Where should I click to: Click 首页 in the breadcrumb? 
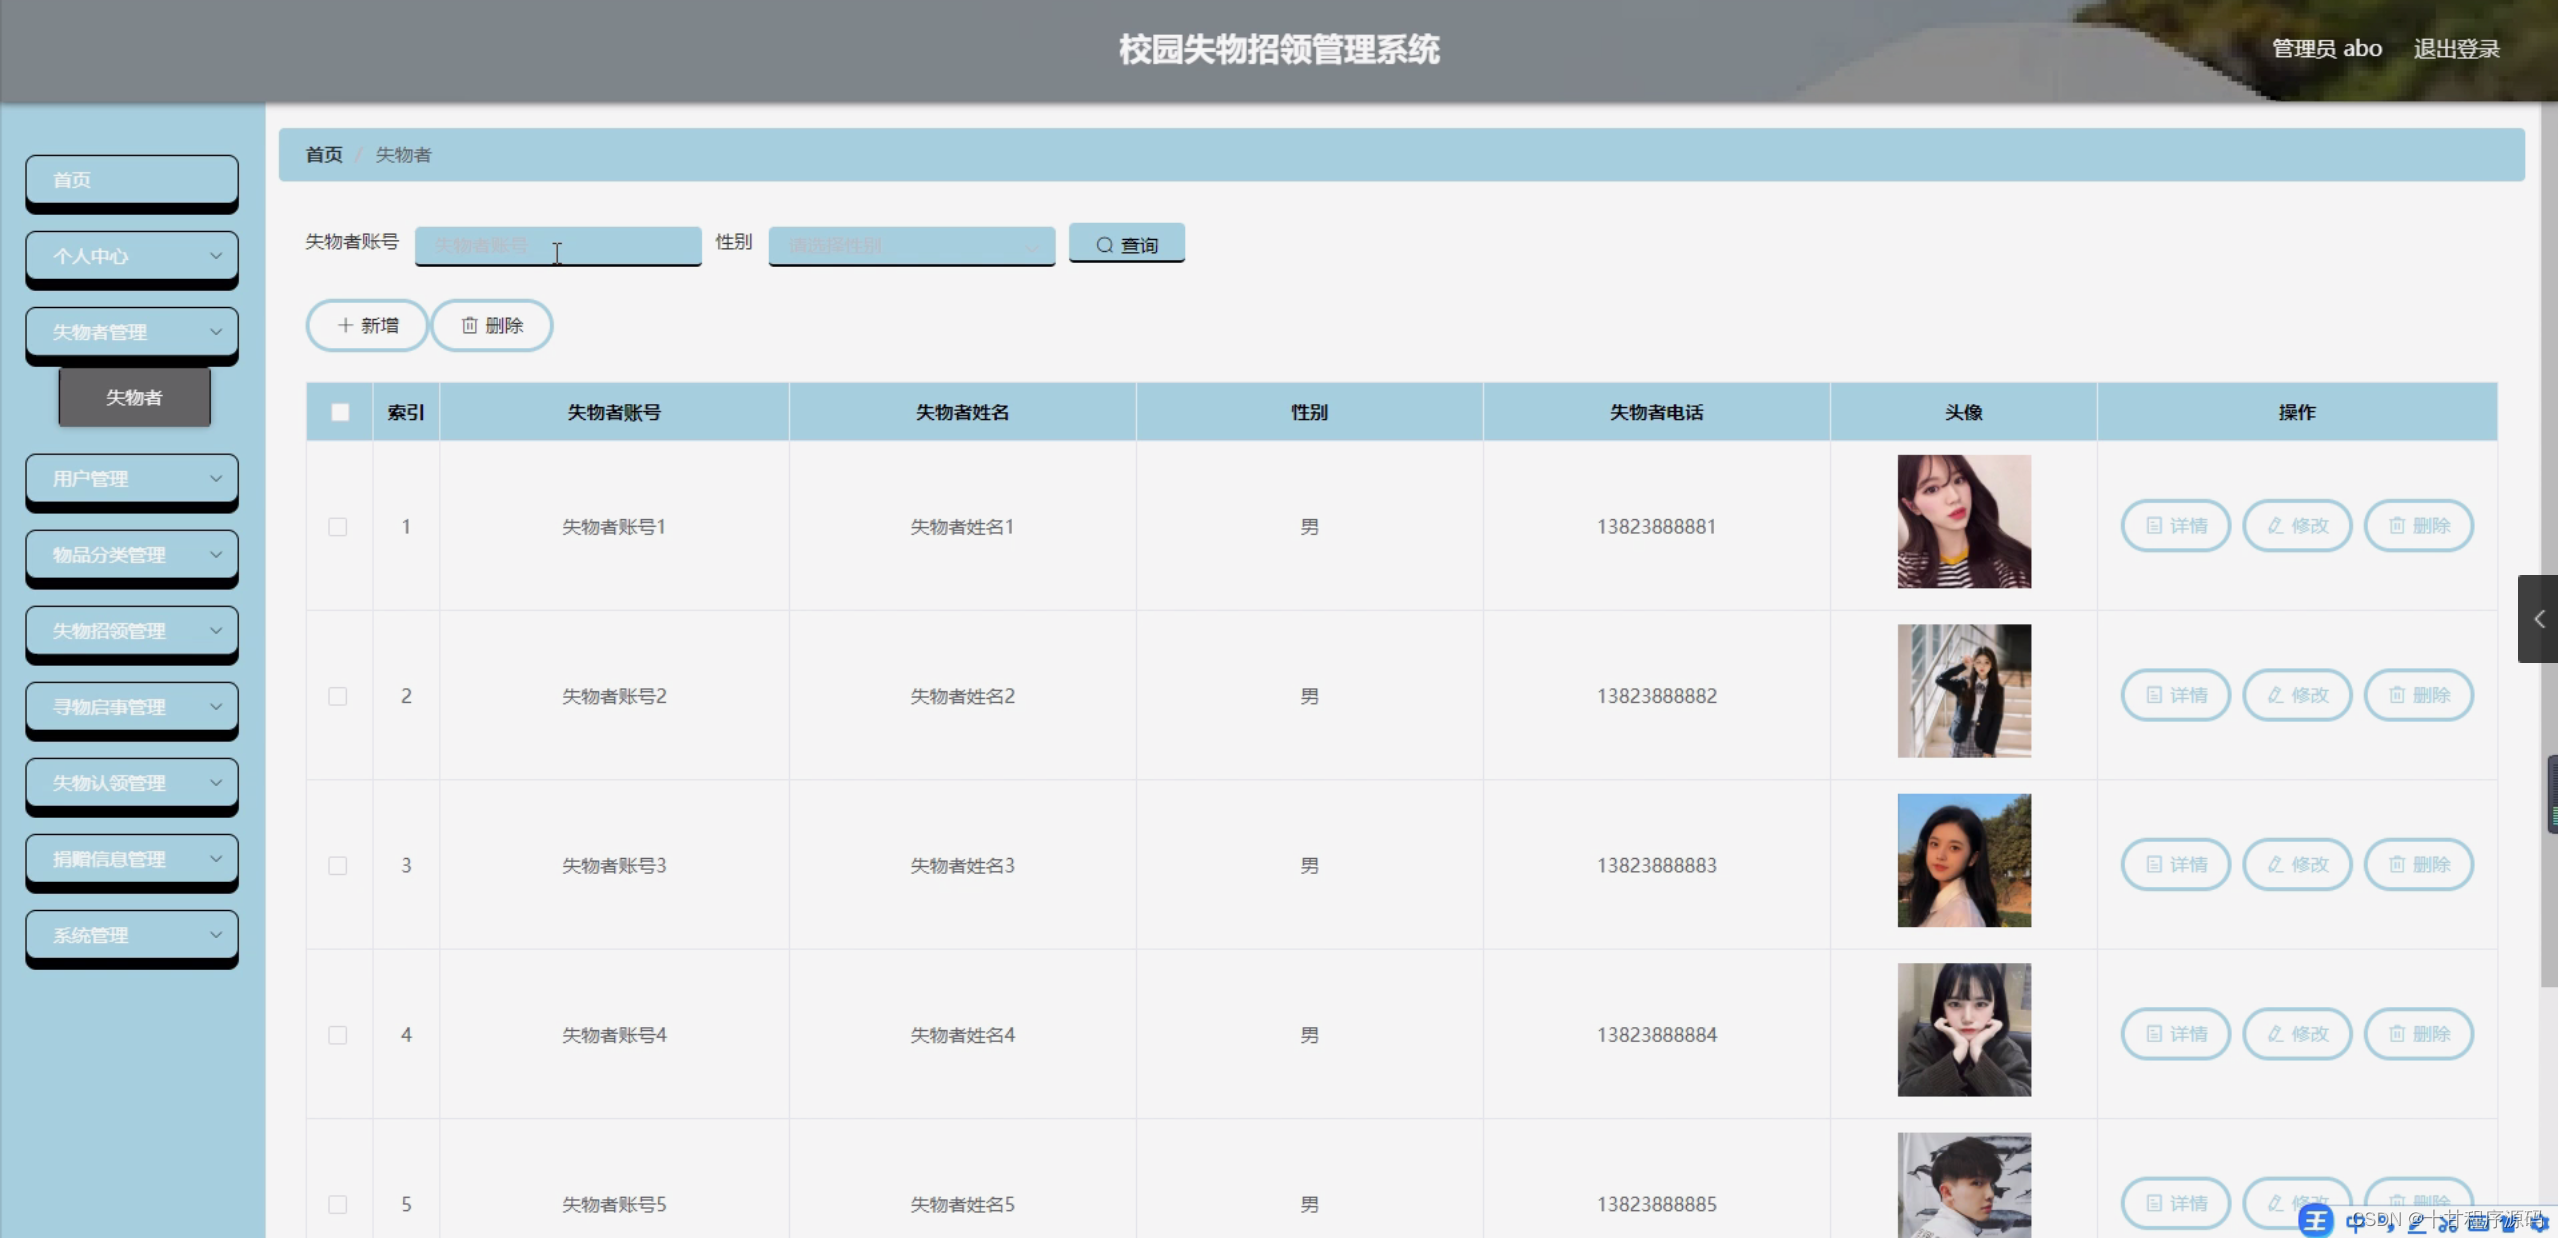click(322, 154)
